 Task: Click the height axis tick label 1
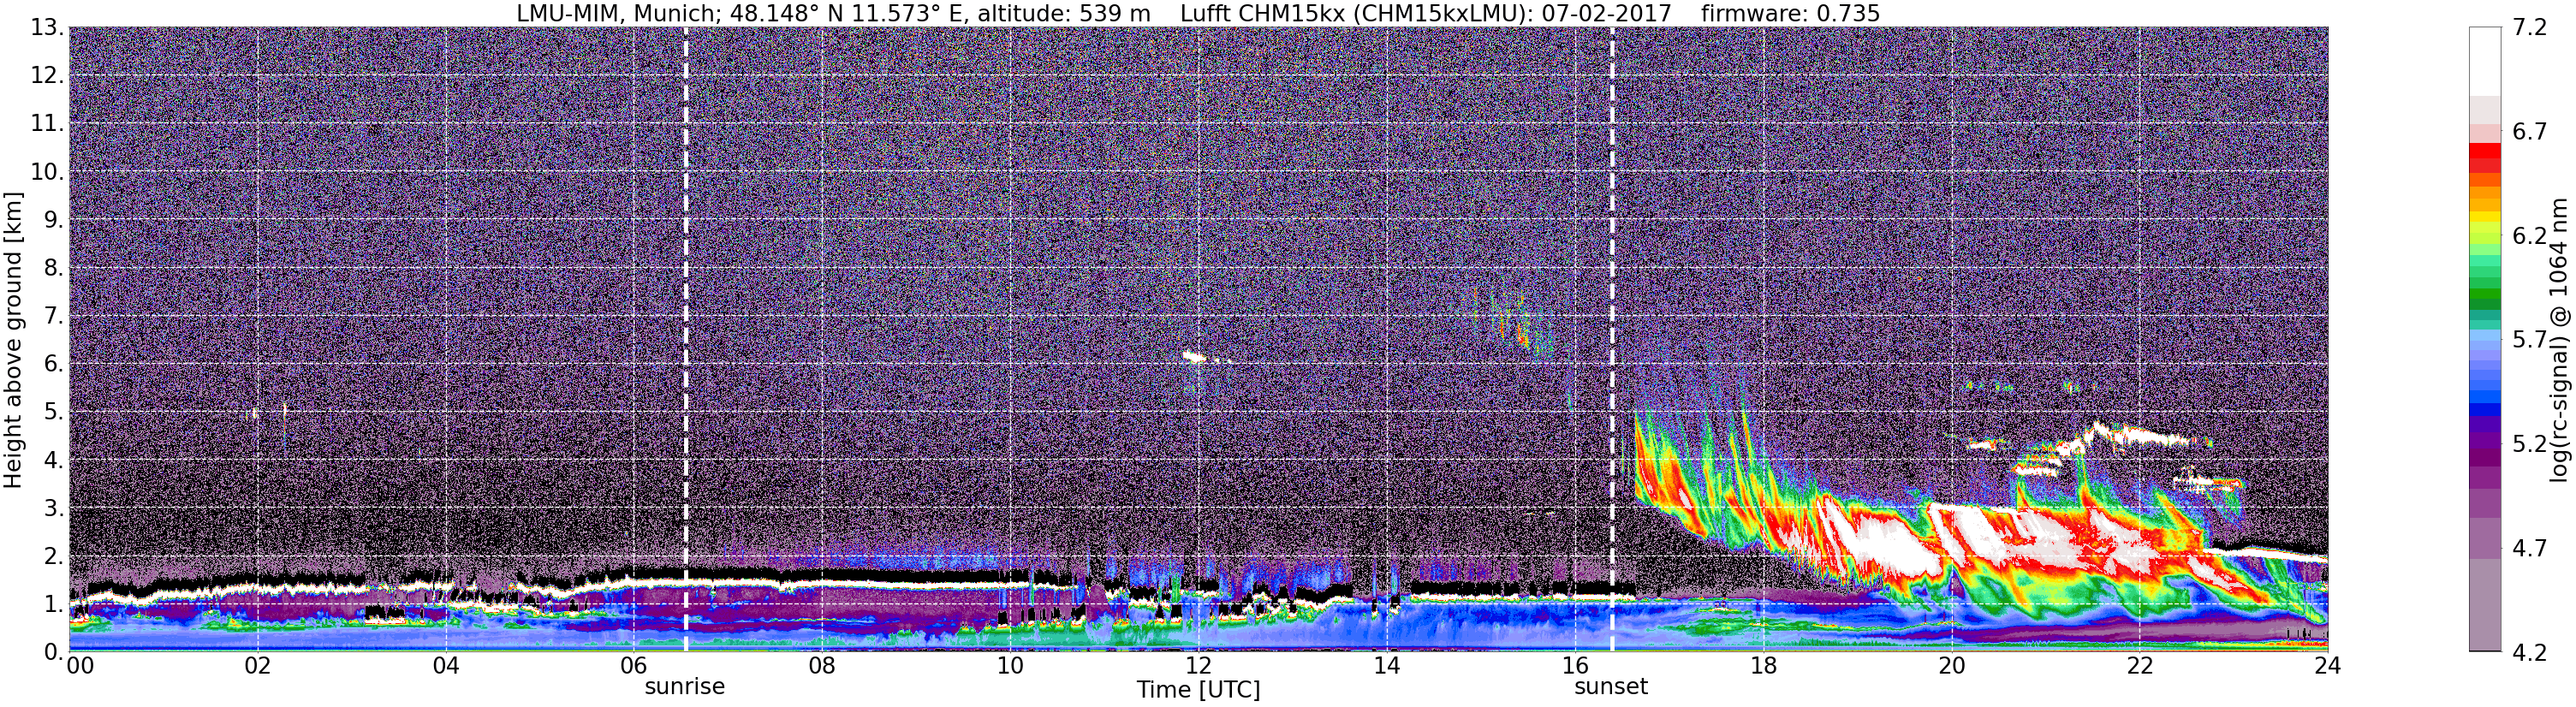tap(53, 604)
